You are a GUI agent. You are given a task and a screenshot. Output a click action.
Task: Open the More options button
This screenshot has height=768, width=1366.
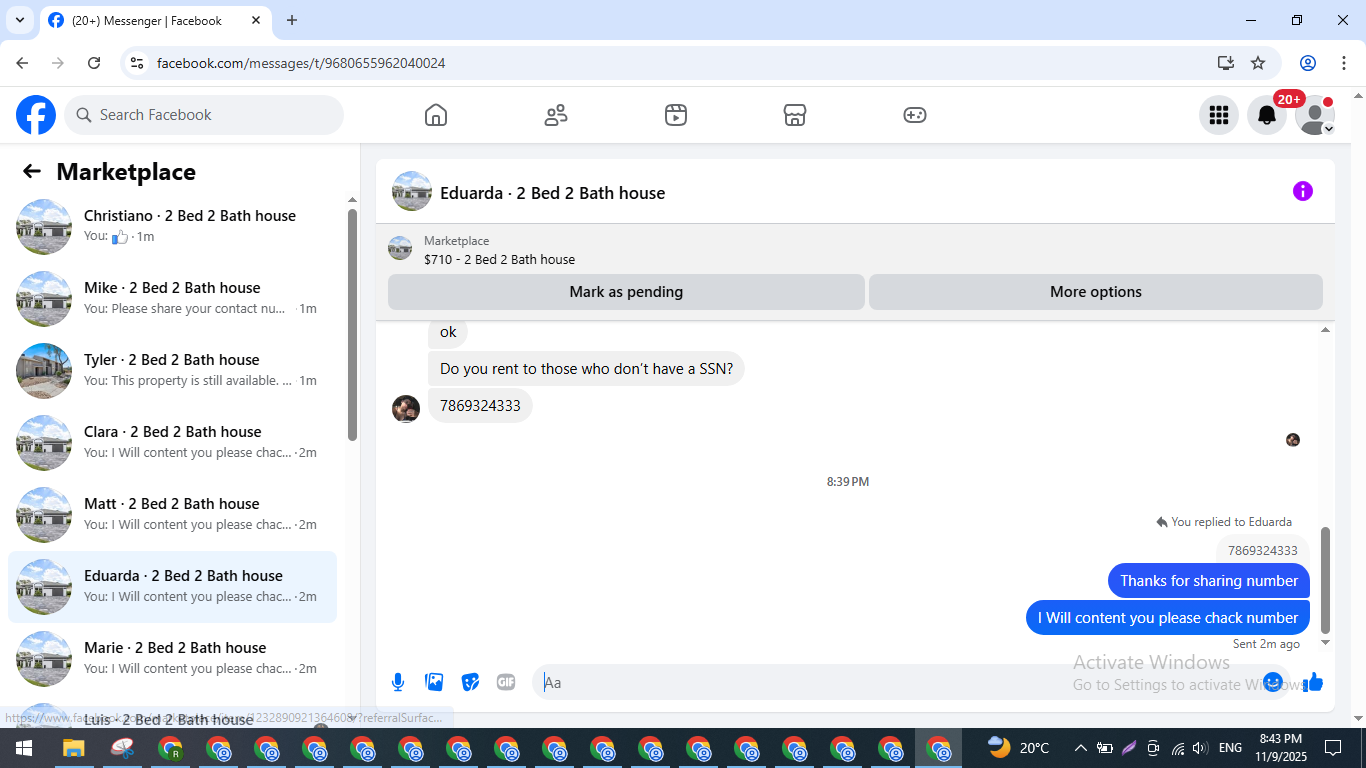(x=1096, y=292)
